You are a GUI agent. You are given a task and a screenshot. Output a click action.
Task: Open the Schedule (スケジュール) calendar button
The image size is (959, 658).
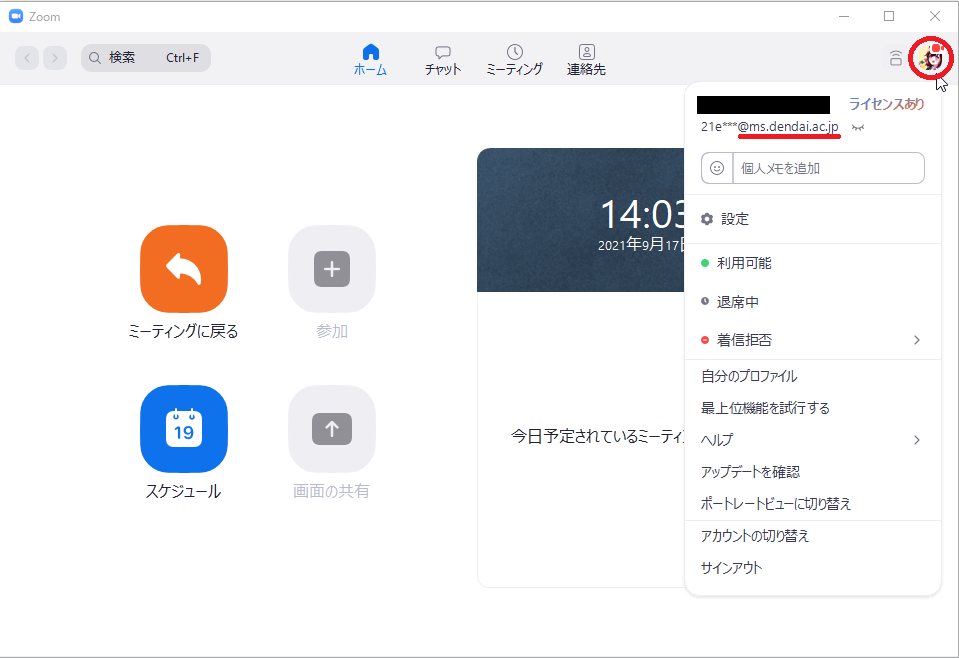[183, 429]
